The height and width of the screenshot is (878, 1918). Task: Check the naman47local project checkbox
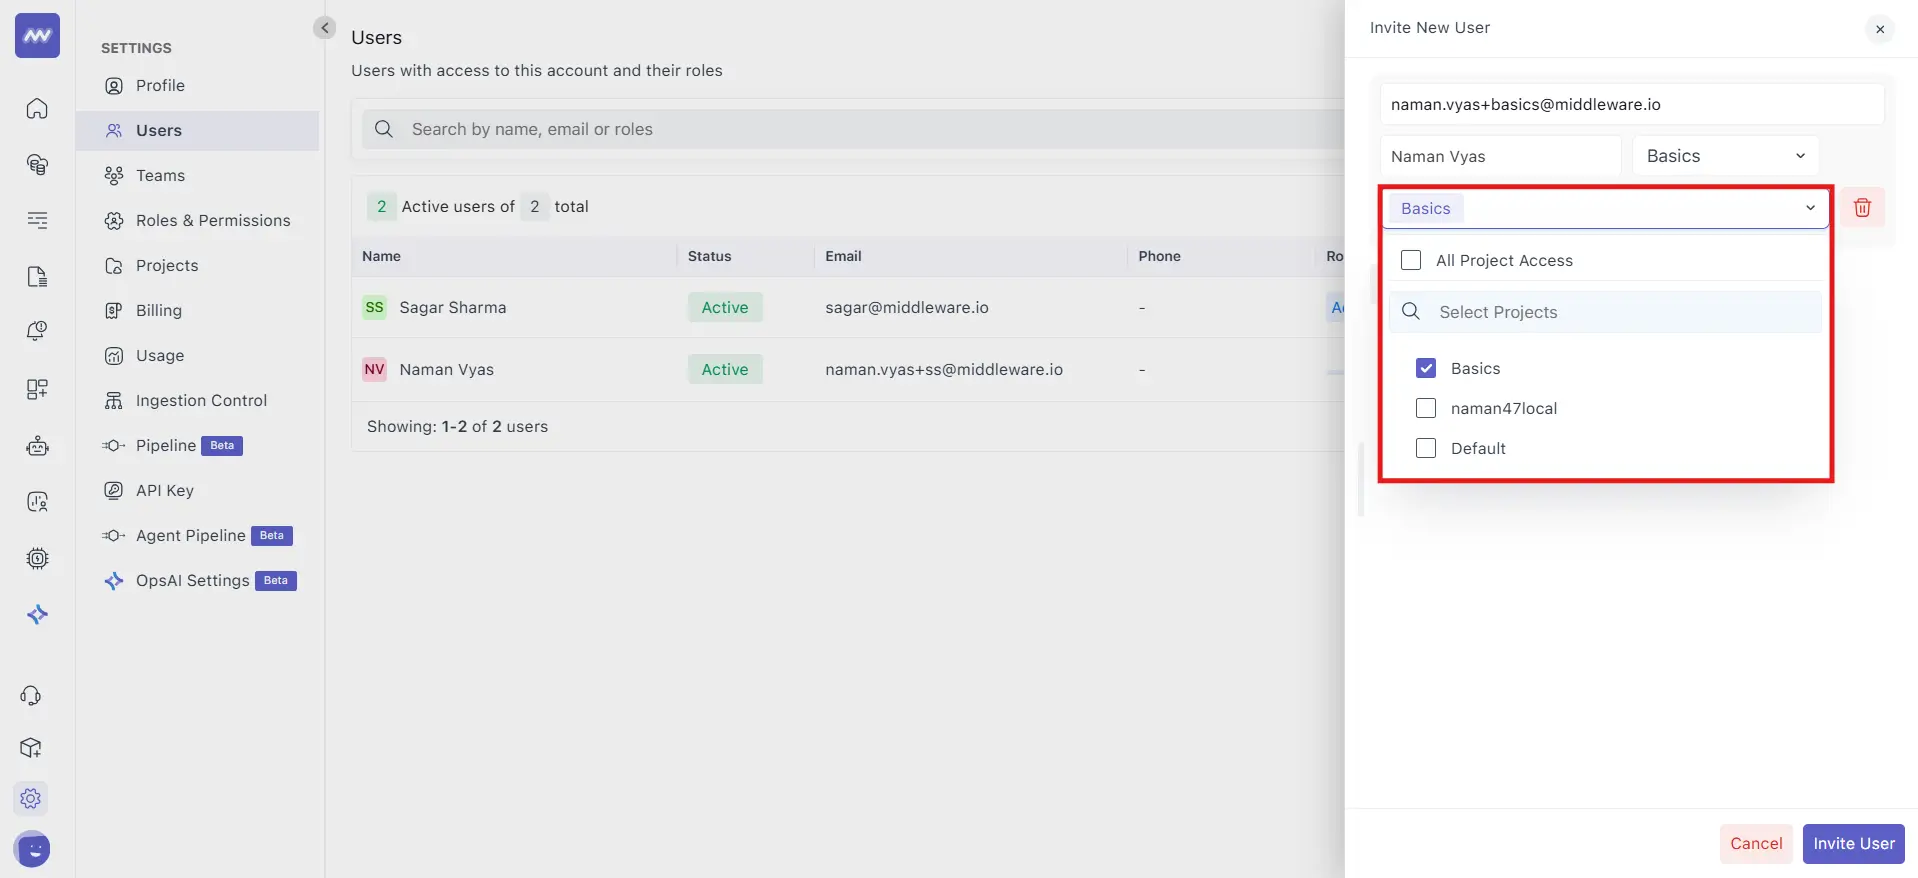pyautogui.click(x=1426, y=408)
